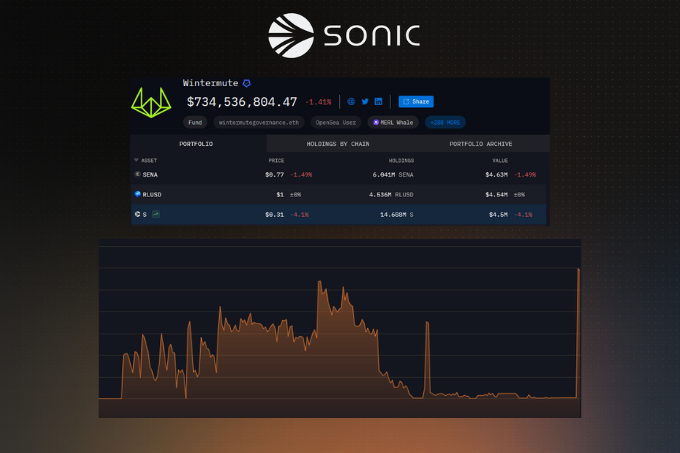The width and height of the screenshot is (680, 453).
Task: Click the $0.77 SENA price
Action: 275,175
